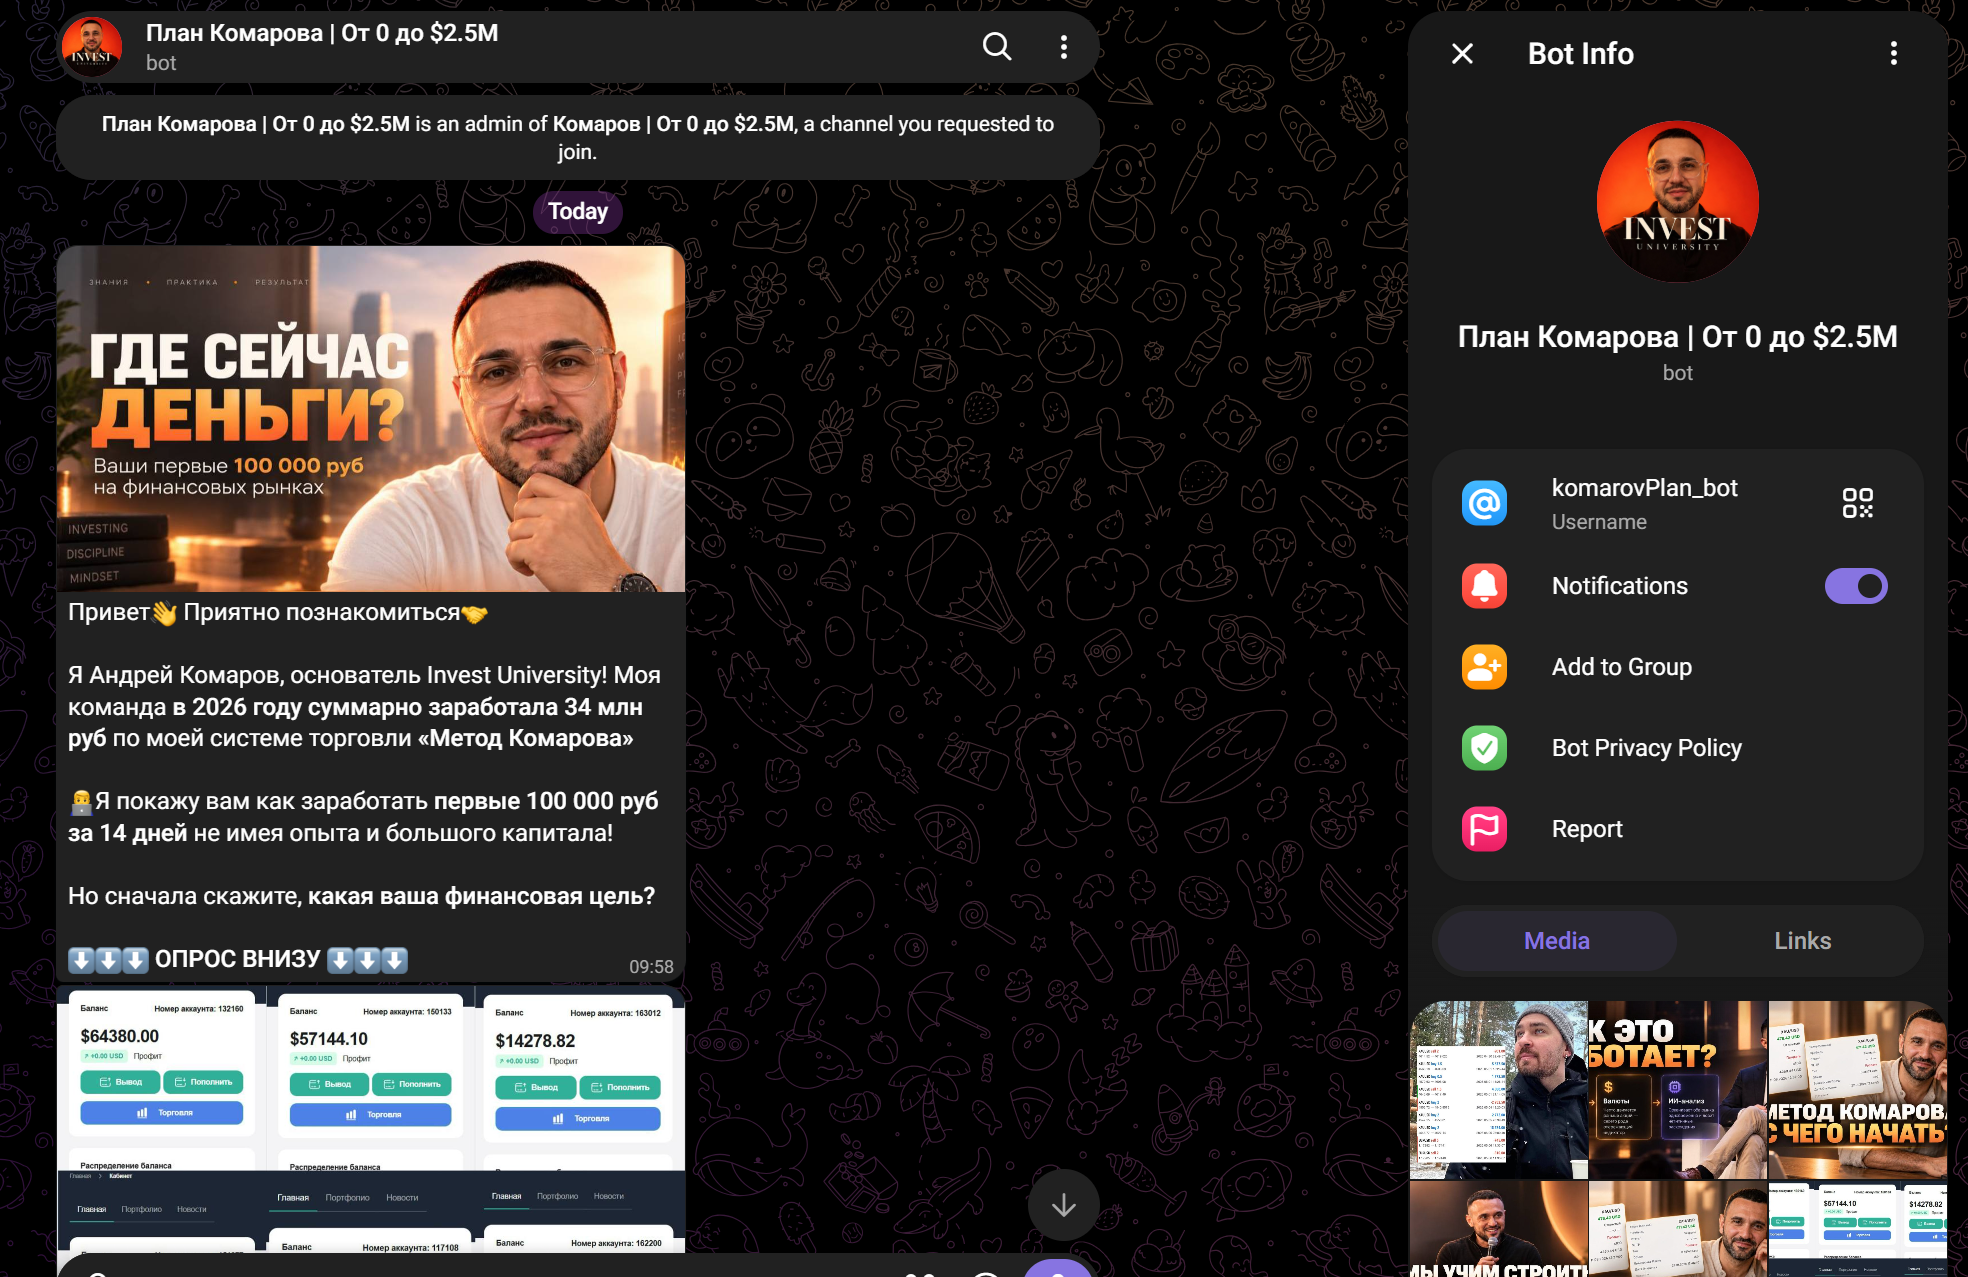Click chat title 'План Комарова | От 0 до $2.5M'

point(322,33)
